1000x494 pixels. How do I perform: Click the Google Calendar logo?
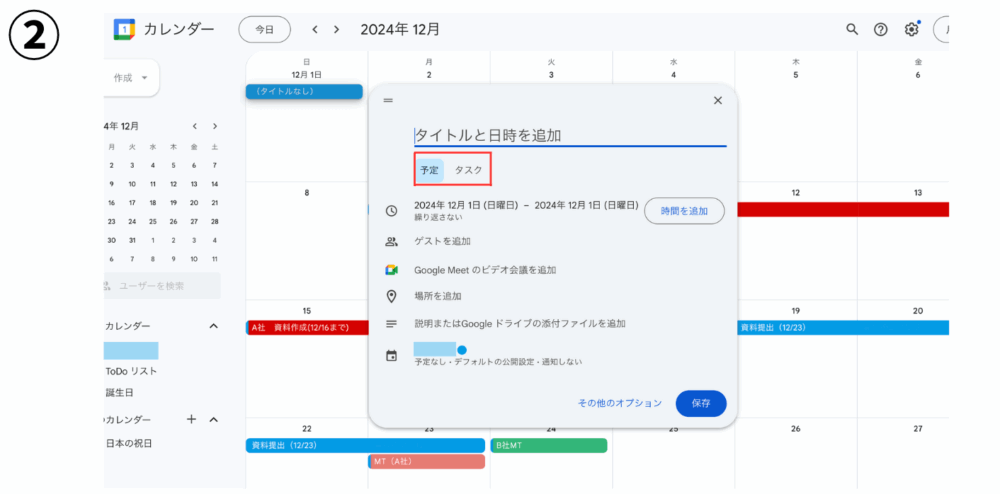click(124, 29)
